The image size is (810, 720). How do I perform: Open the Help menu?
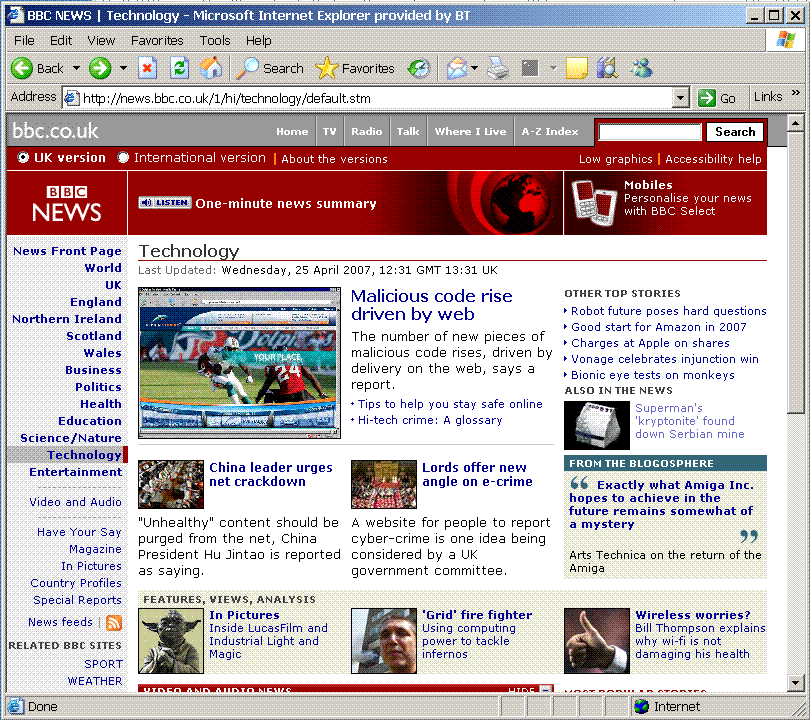[x=258, y=40]
